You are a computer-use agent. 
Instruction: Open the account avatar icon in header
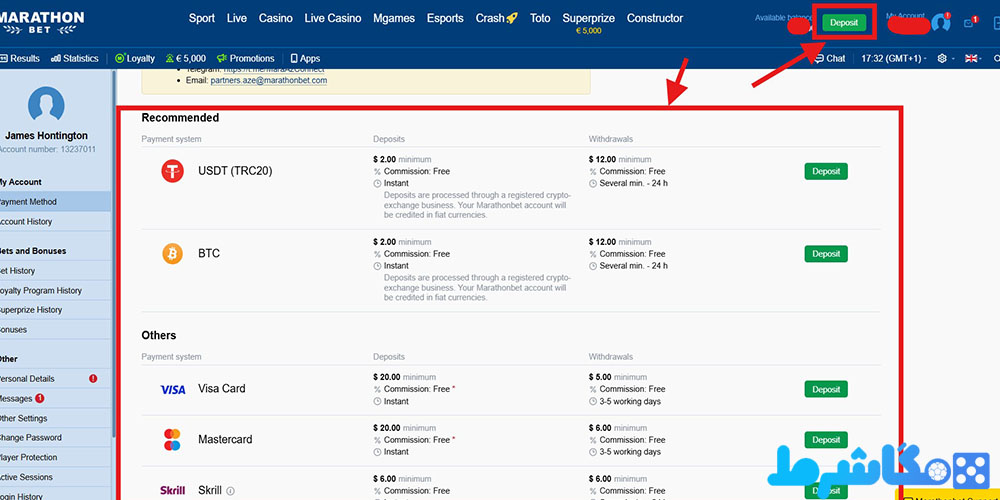[941, 23]
